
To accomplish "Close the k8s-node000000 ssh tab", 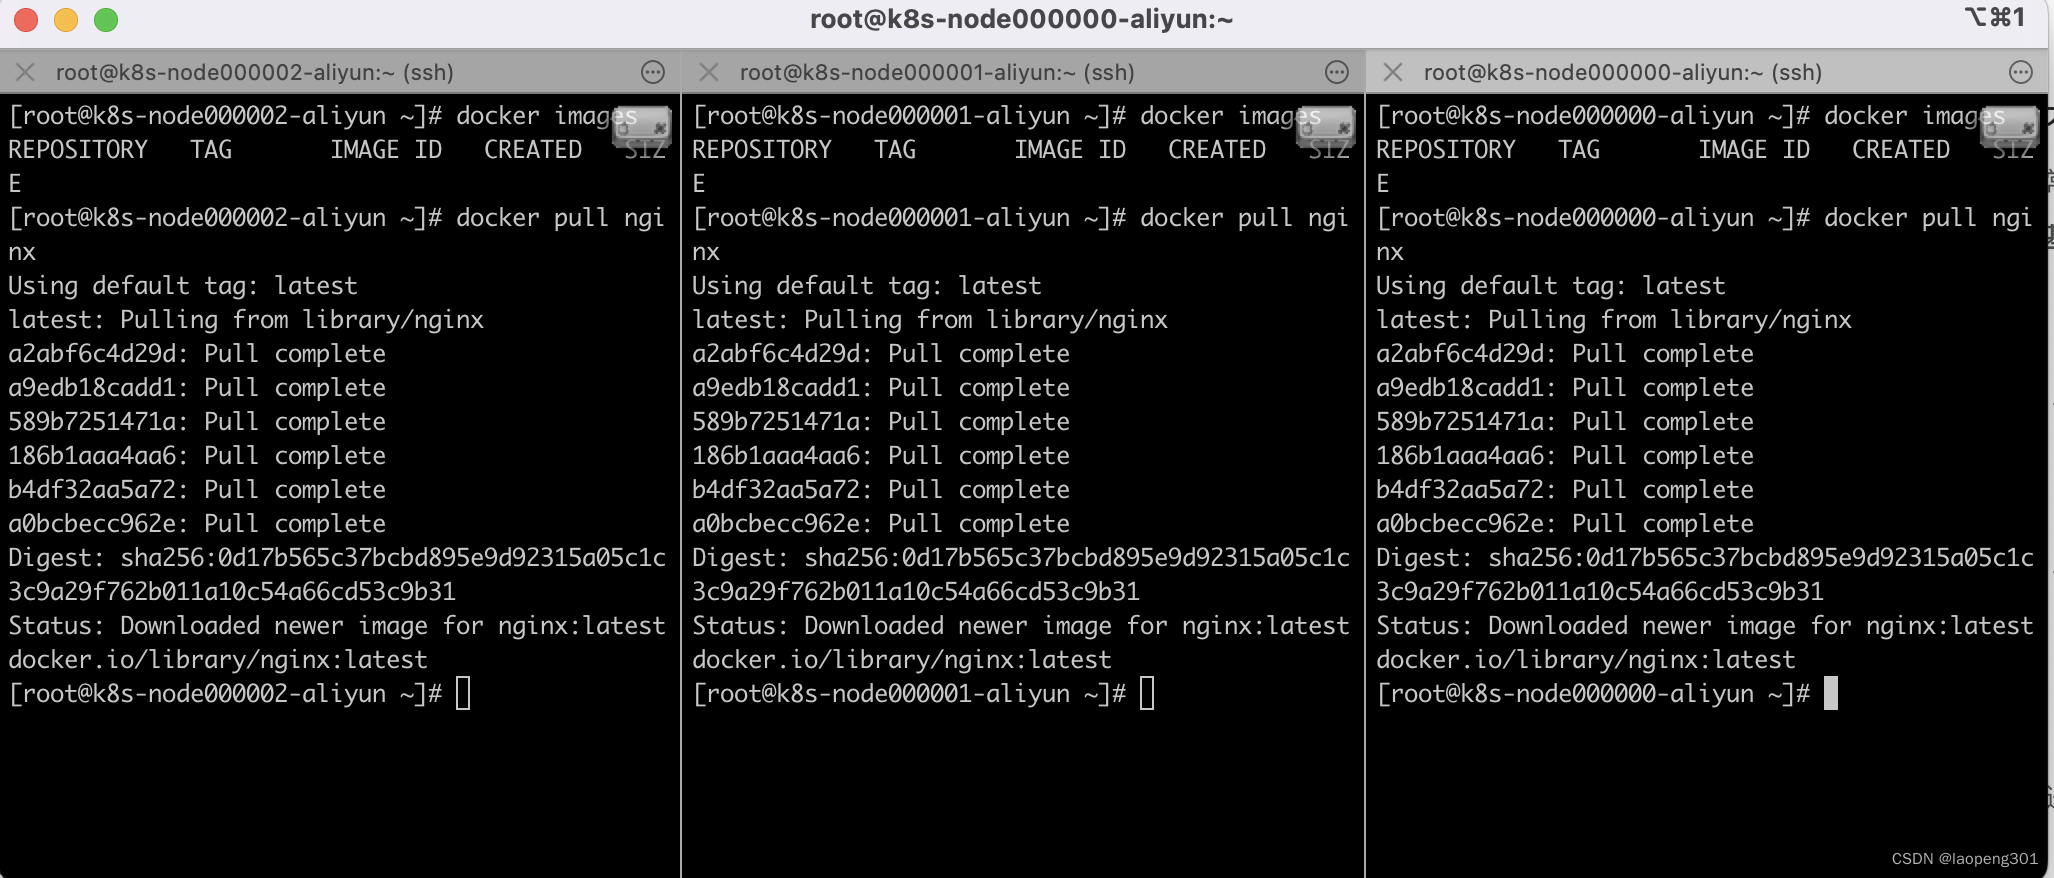I will [1393, 72].
